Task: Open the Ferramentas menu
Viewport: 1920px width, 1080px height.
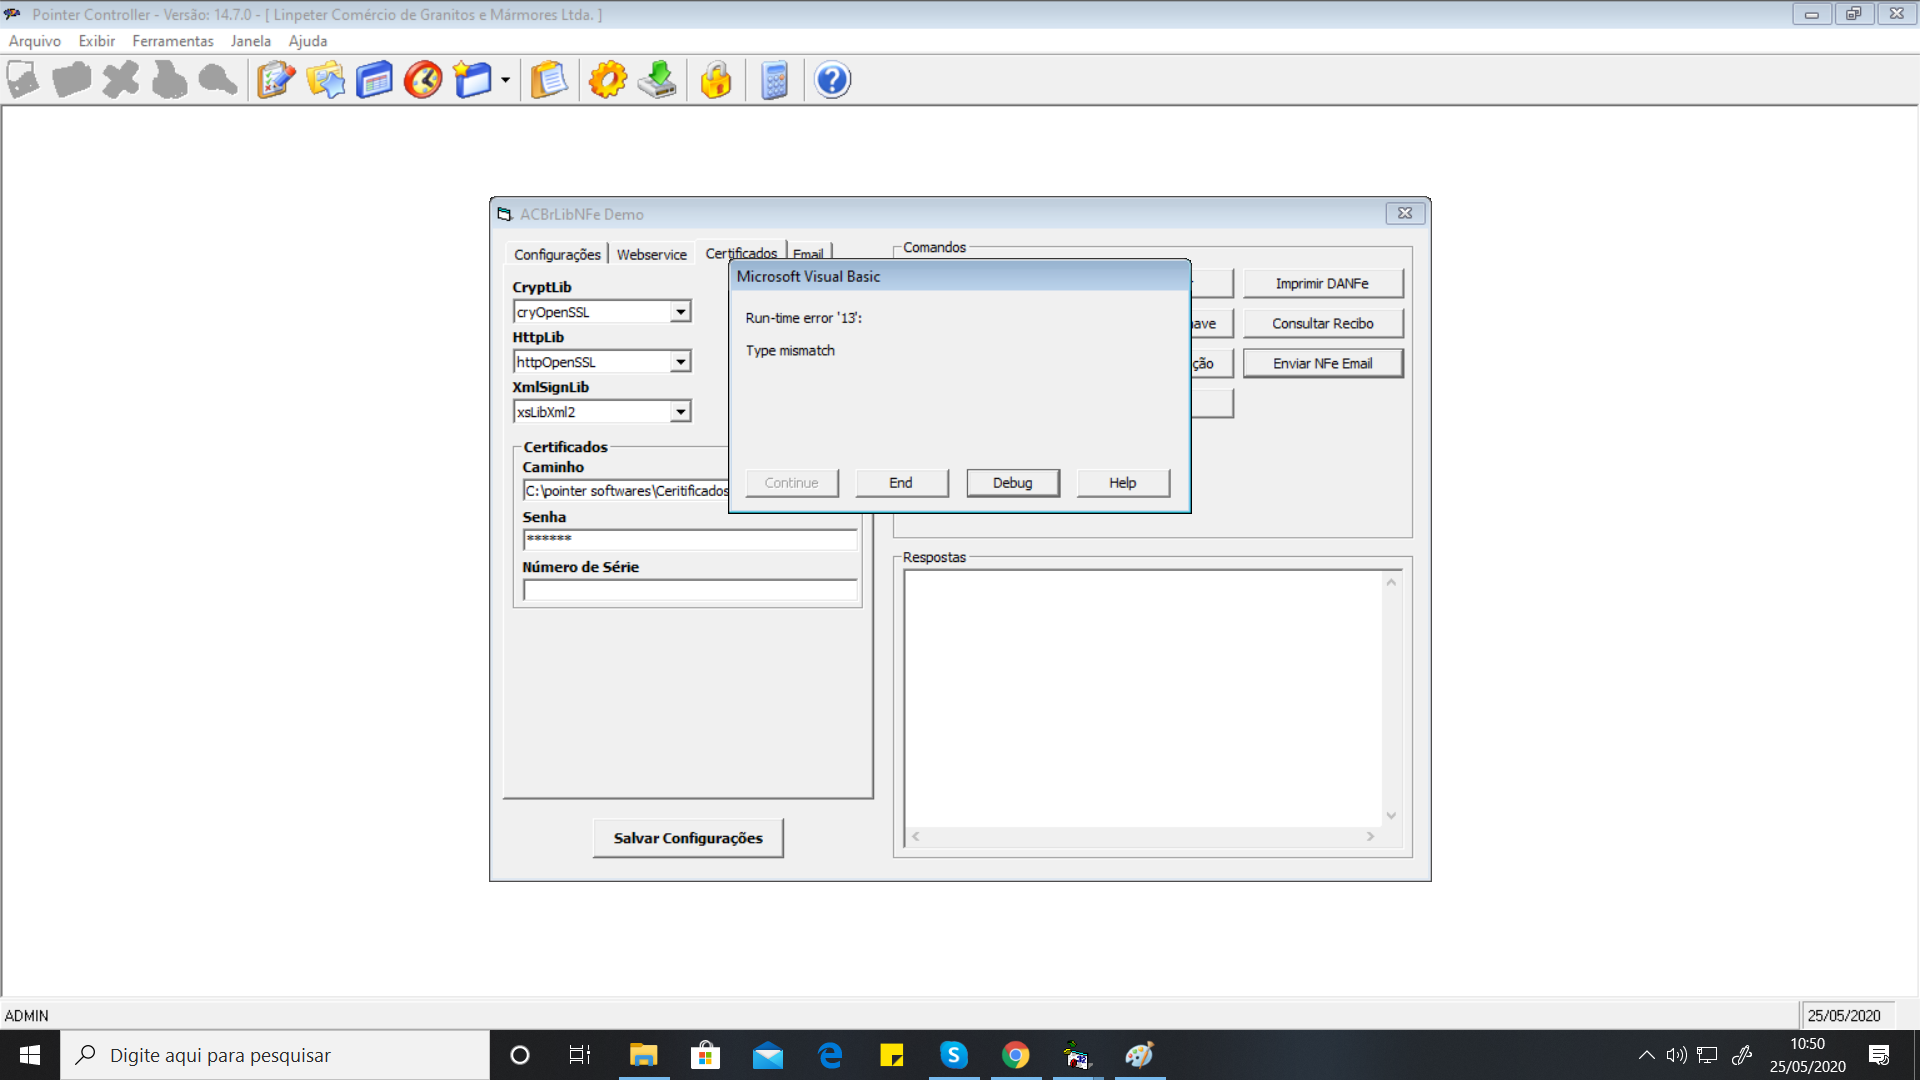Action: (x=173, y=41)
